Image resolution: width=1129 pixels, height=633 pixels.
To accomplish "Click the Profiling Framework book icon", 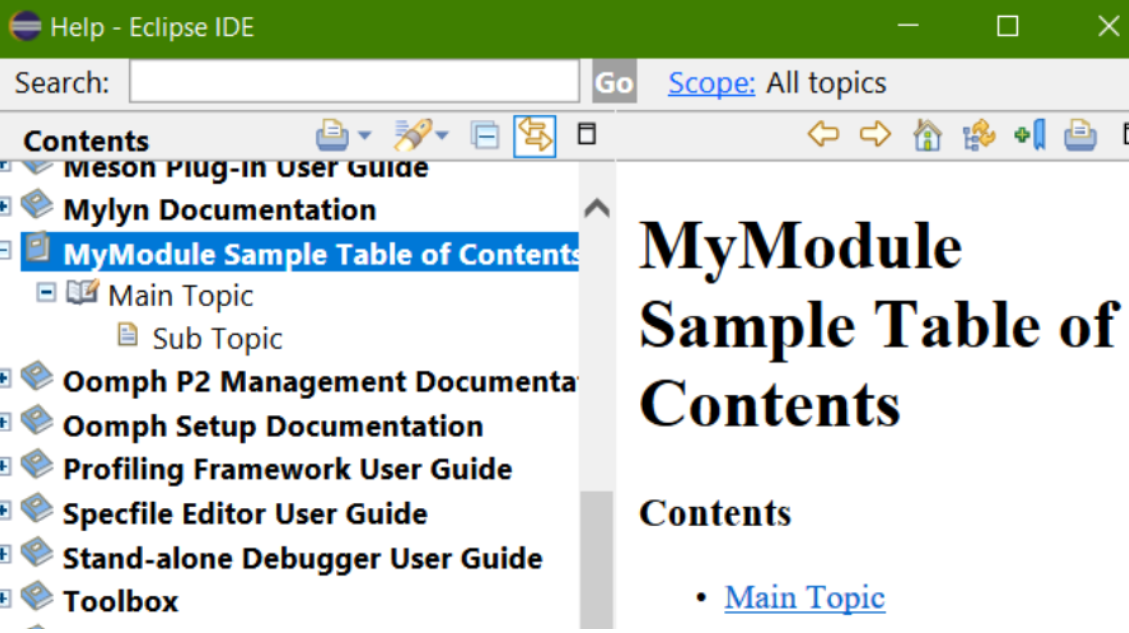I will click(x=37, y=464).
